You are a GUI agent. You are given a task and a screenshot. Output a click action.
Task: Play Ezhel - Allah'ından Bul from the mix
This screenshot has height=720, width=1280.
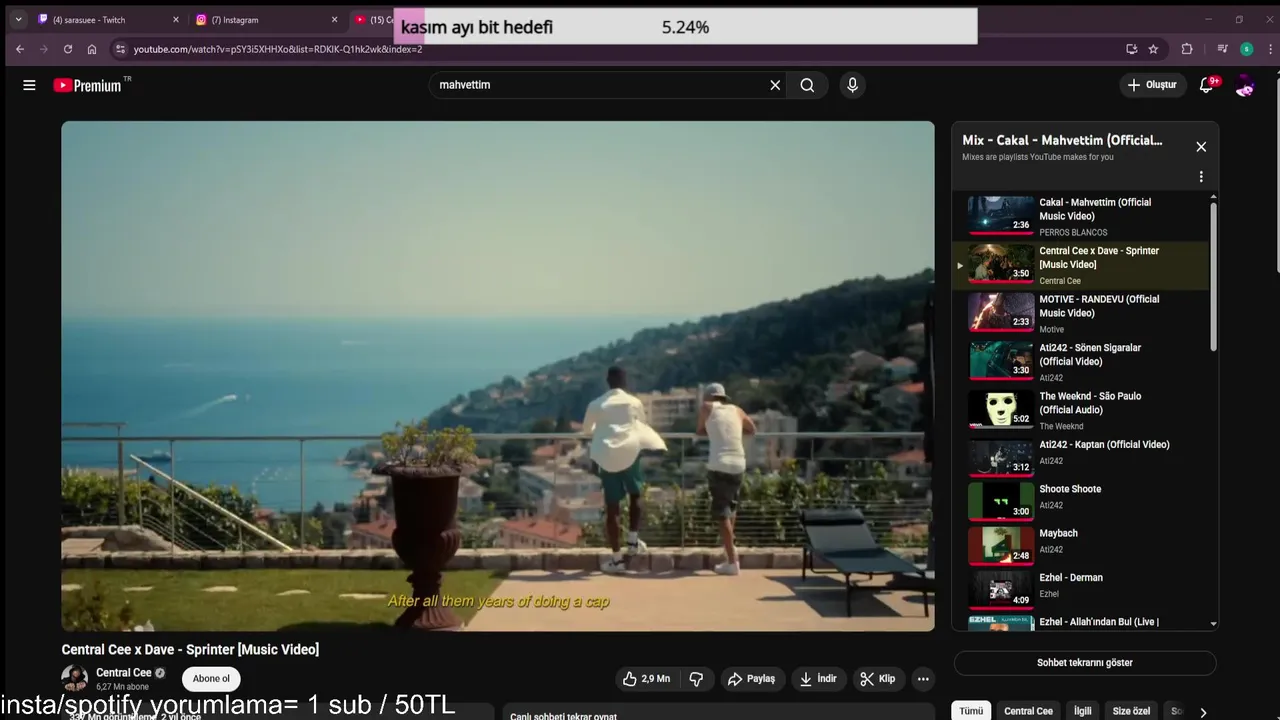[1082, 622]
